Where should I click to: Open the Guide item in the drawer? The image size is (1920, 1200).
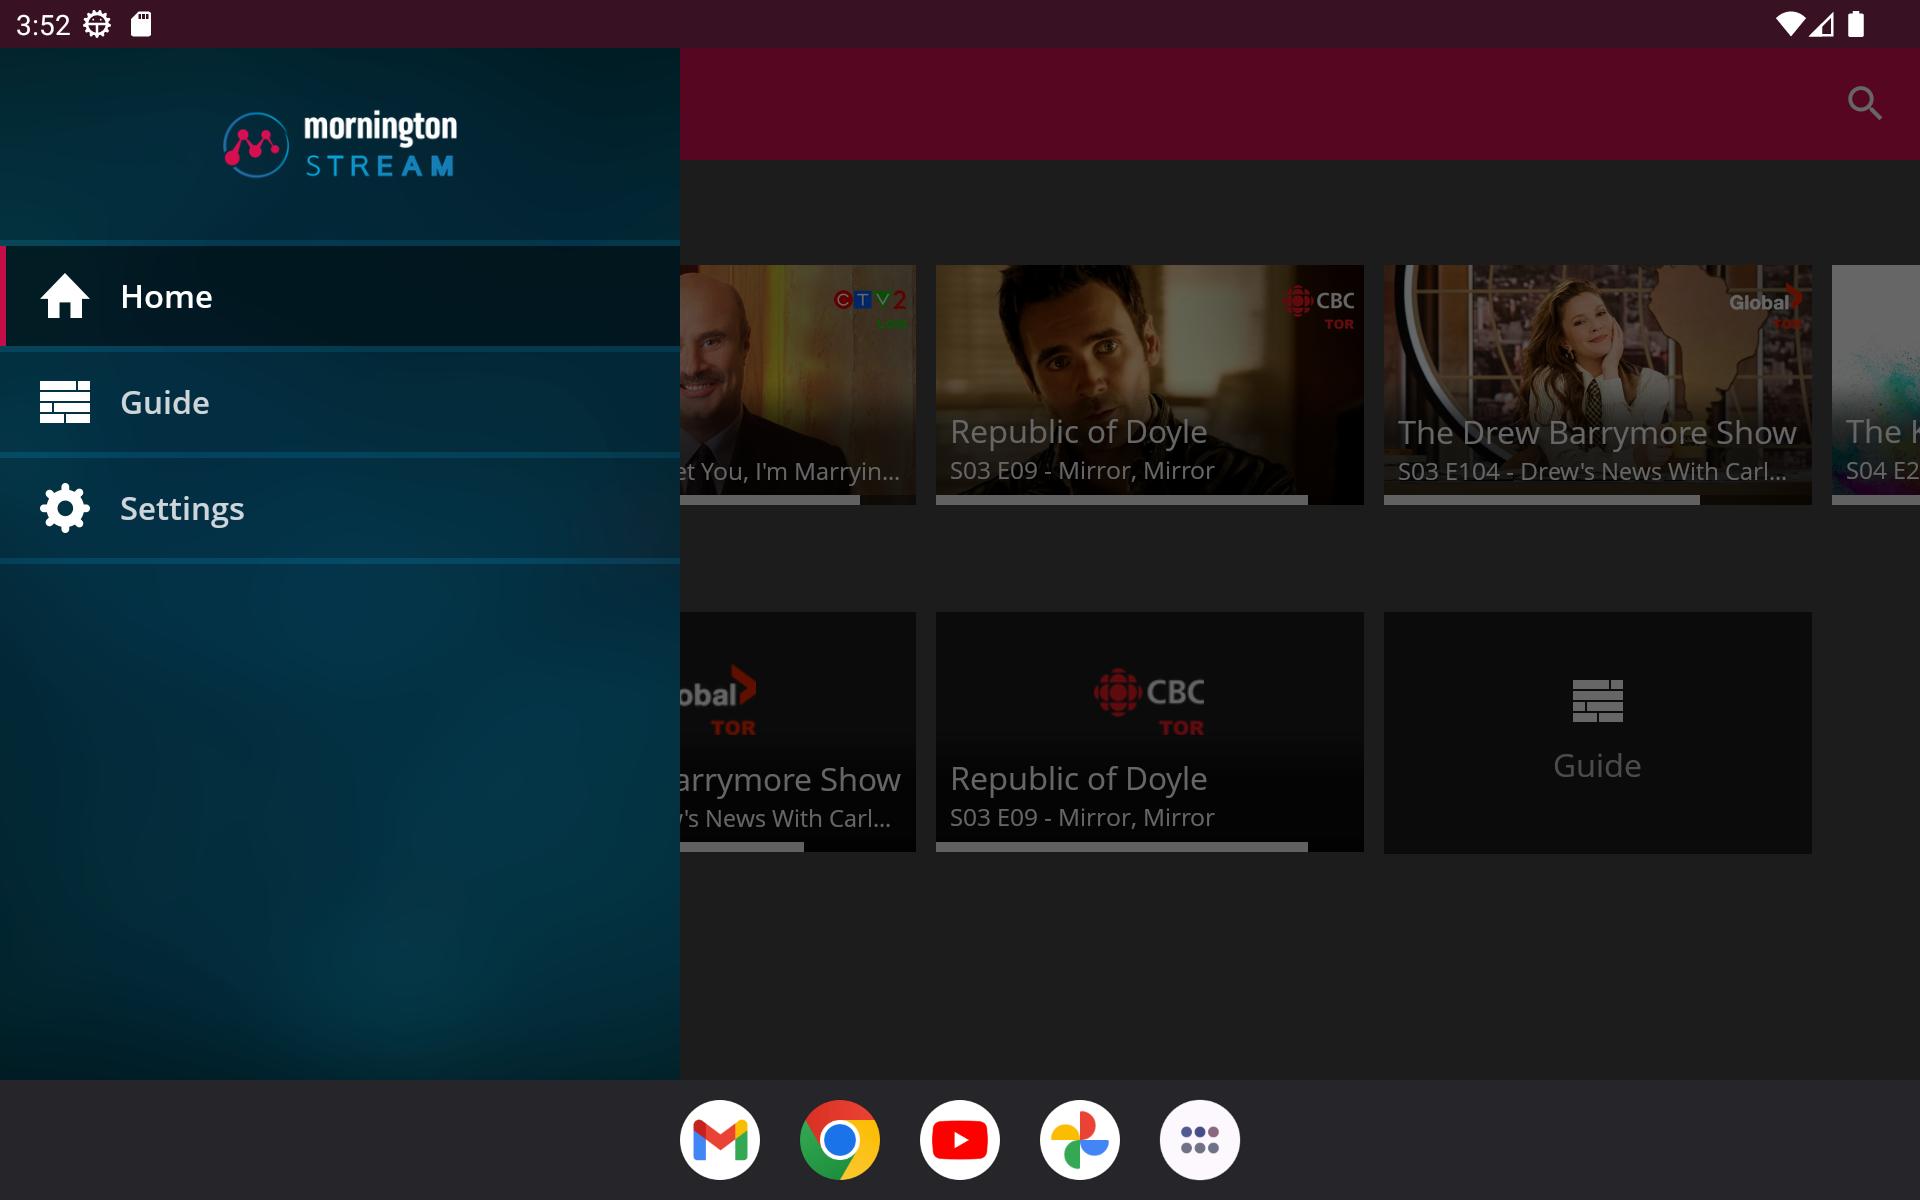340,403
